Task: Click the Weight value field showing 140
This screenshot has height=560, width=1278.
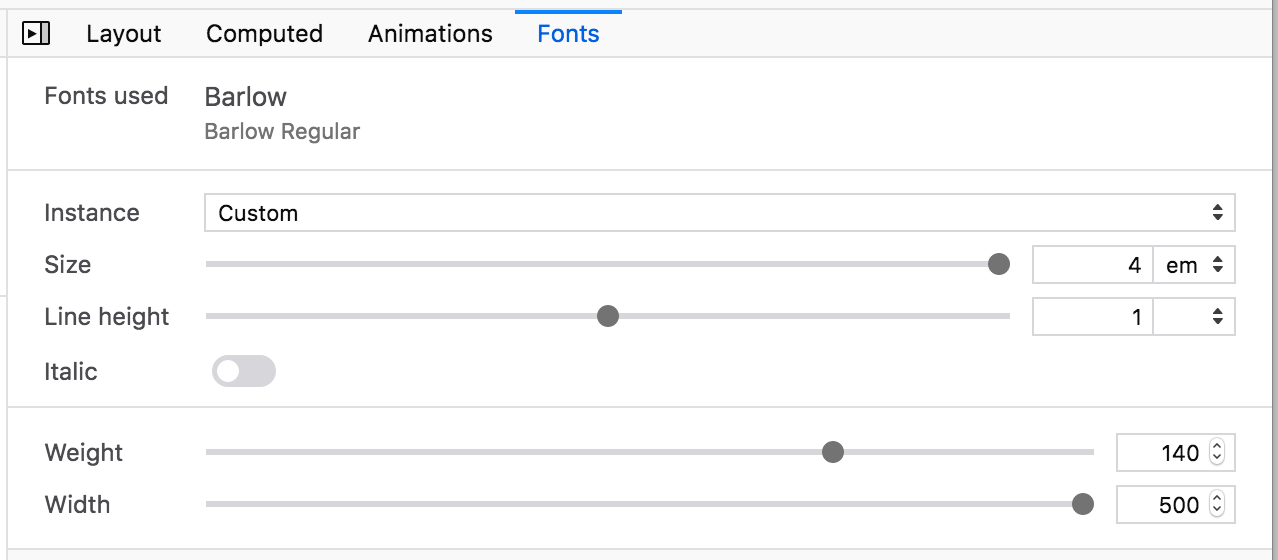Action: point(1176,453)
